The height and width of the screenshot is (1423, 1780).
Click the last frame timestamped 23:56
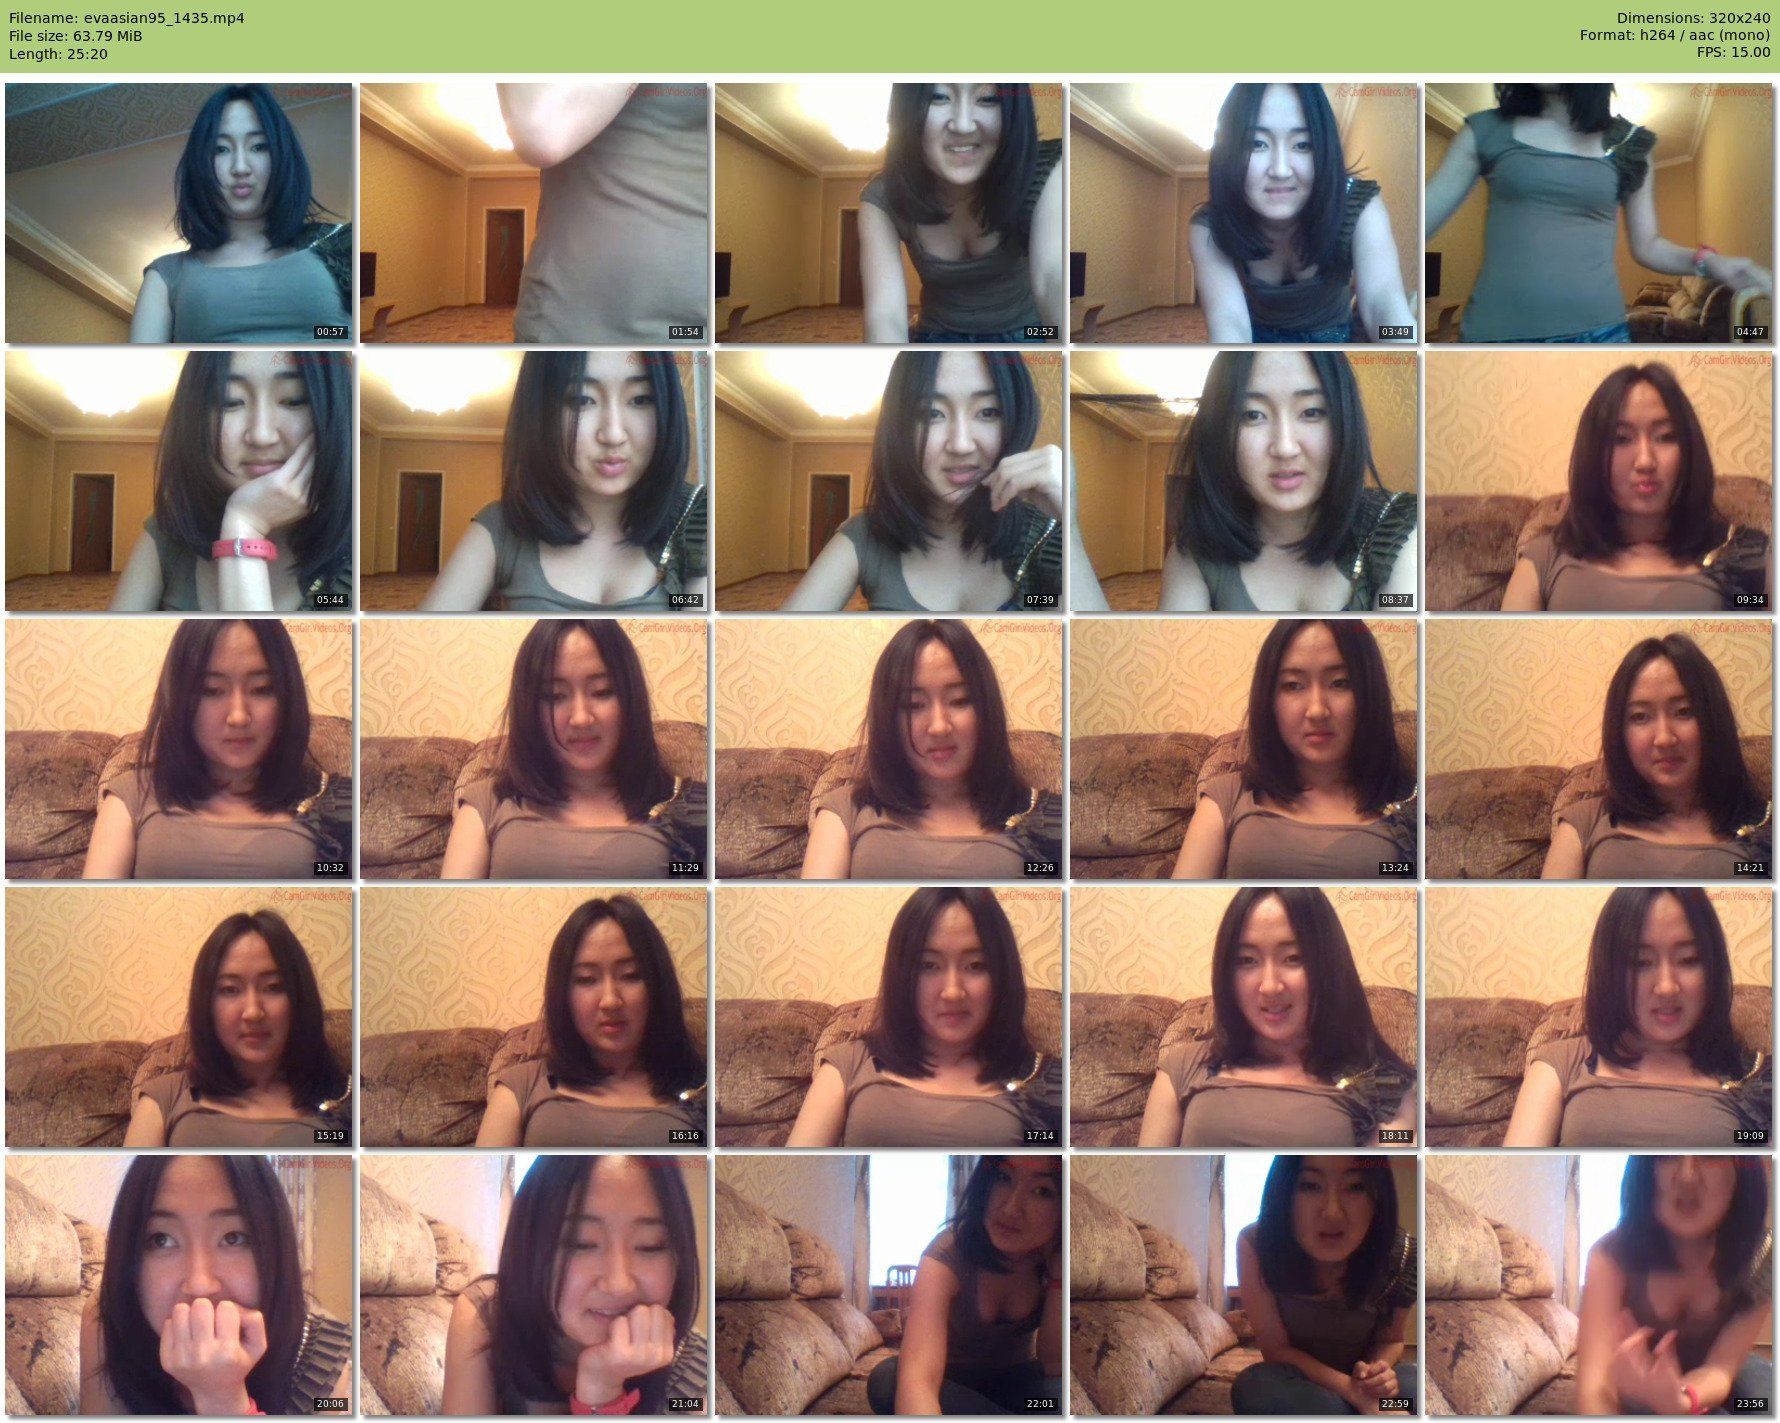coord(1598,1285)
